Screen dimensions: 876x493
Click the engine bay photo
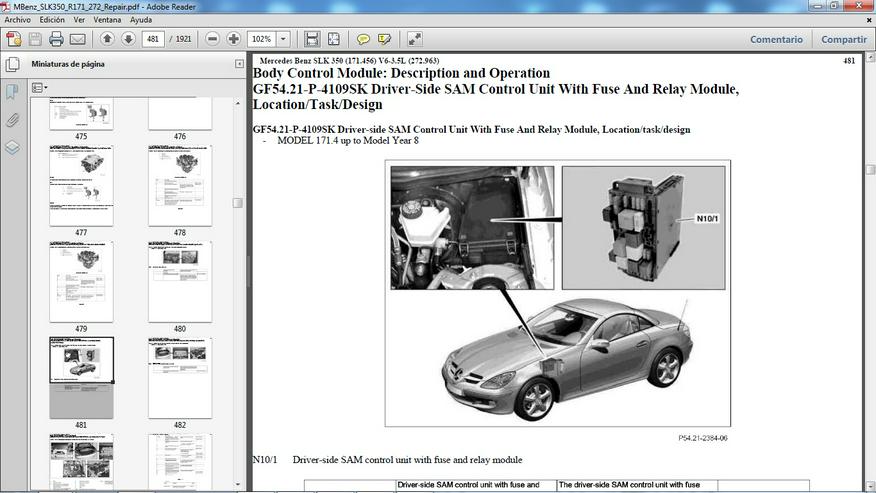472,227
